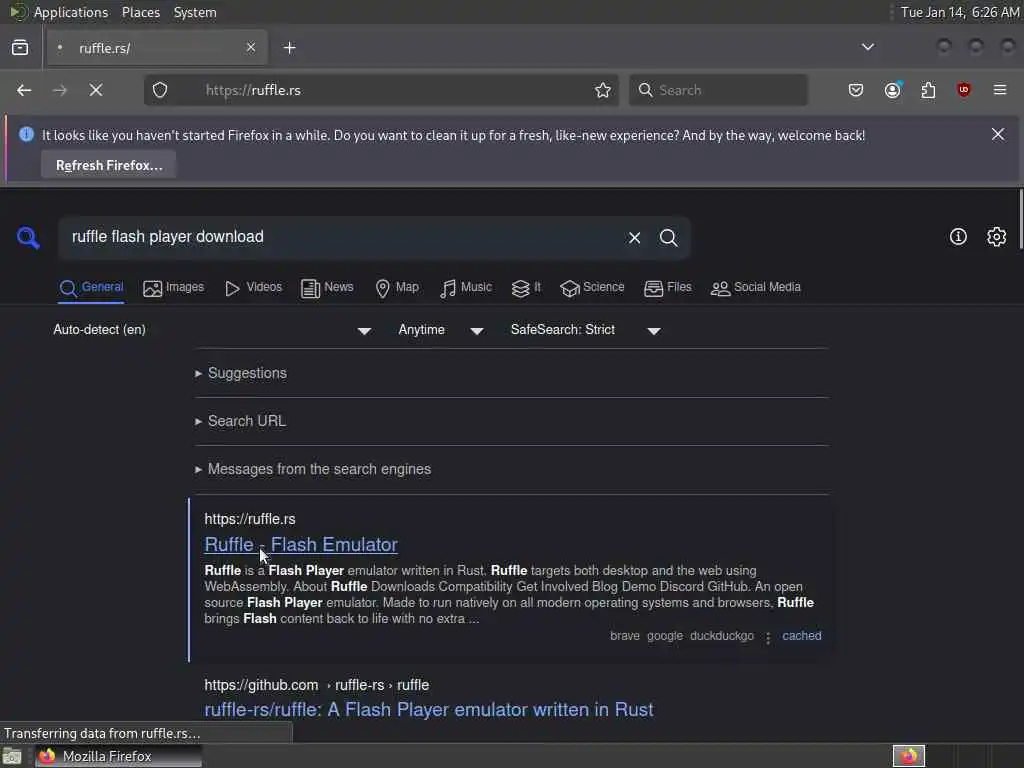1024x768 pixels.
Task: Switch to the Map category
Action: tap(397, 287)
